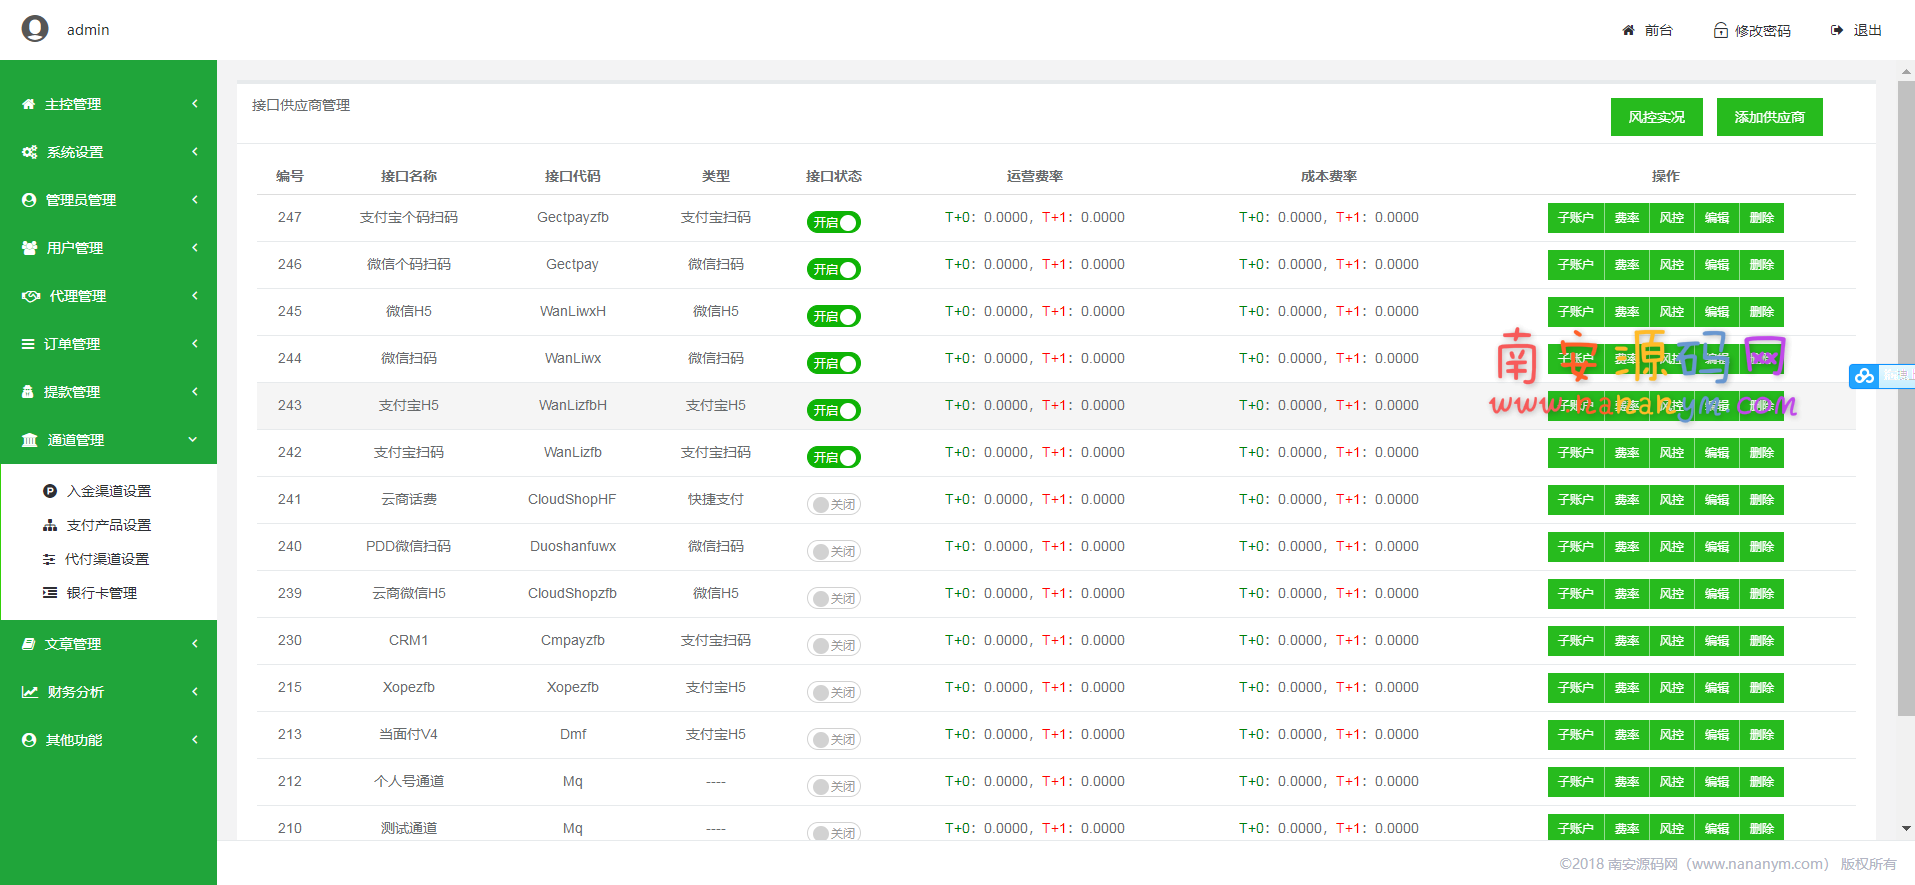Click the 银行卡管理 list icon
This screenshot has width=1915, height=885.
point(50,593)
